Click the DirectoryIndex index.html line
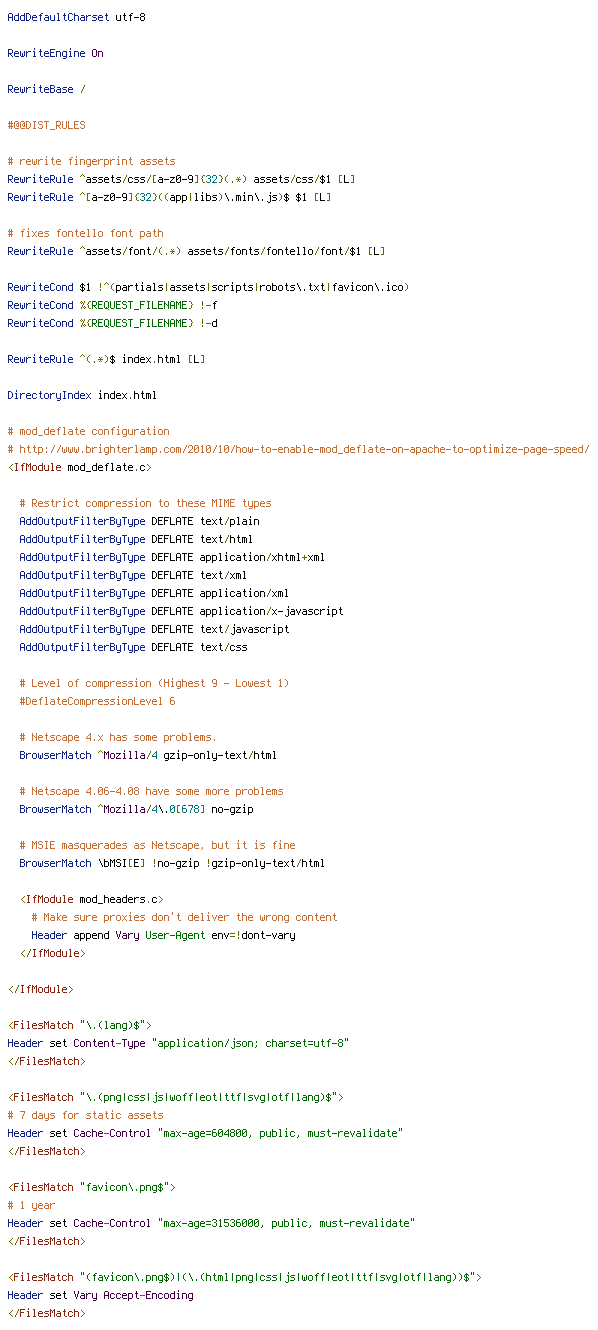The width and height of the screenshot is (598, 1330). point(82,396)
